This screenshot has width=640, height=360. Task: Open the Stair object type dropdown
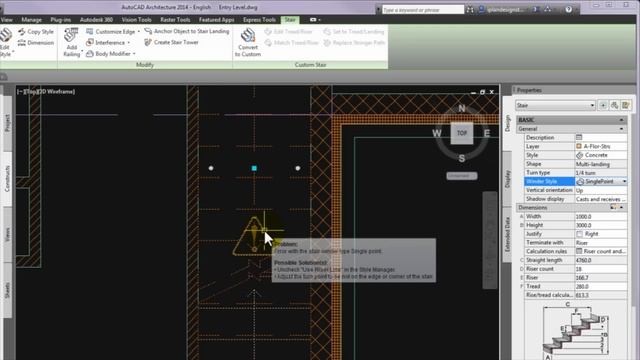point(555,105)
